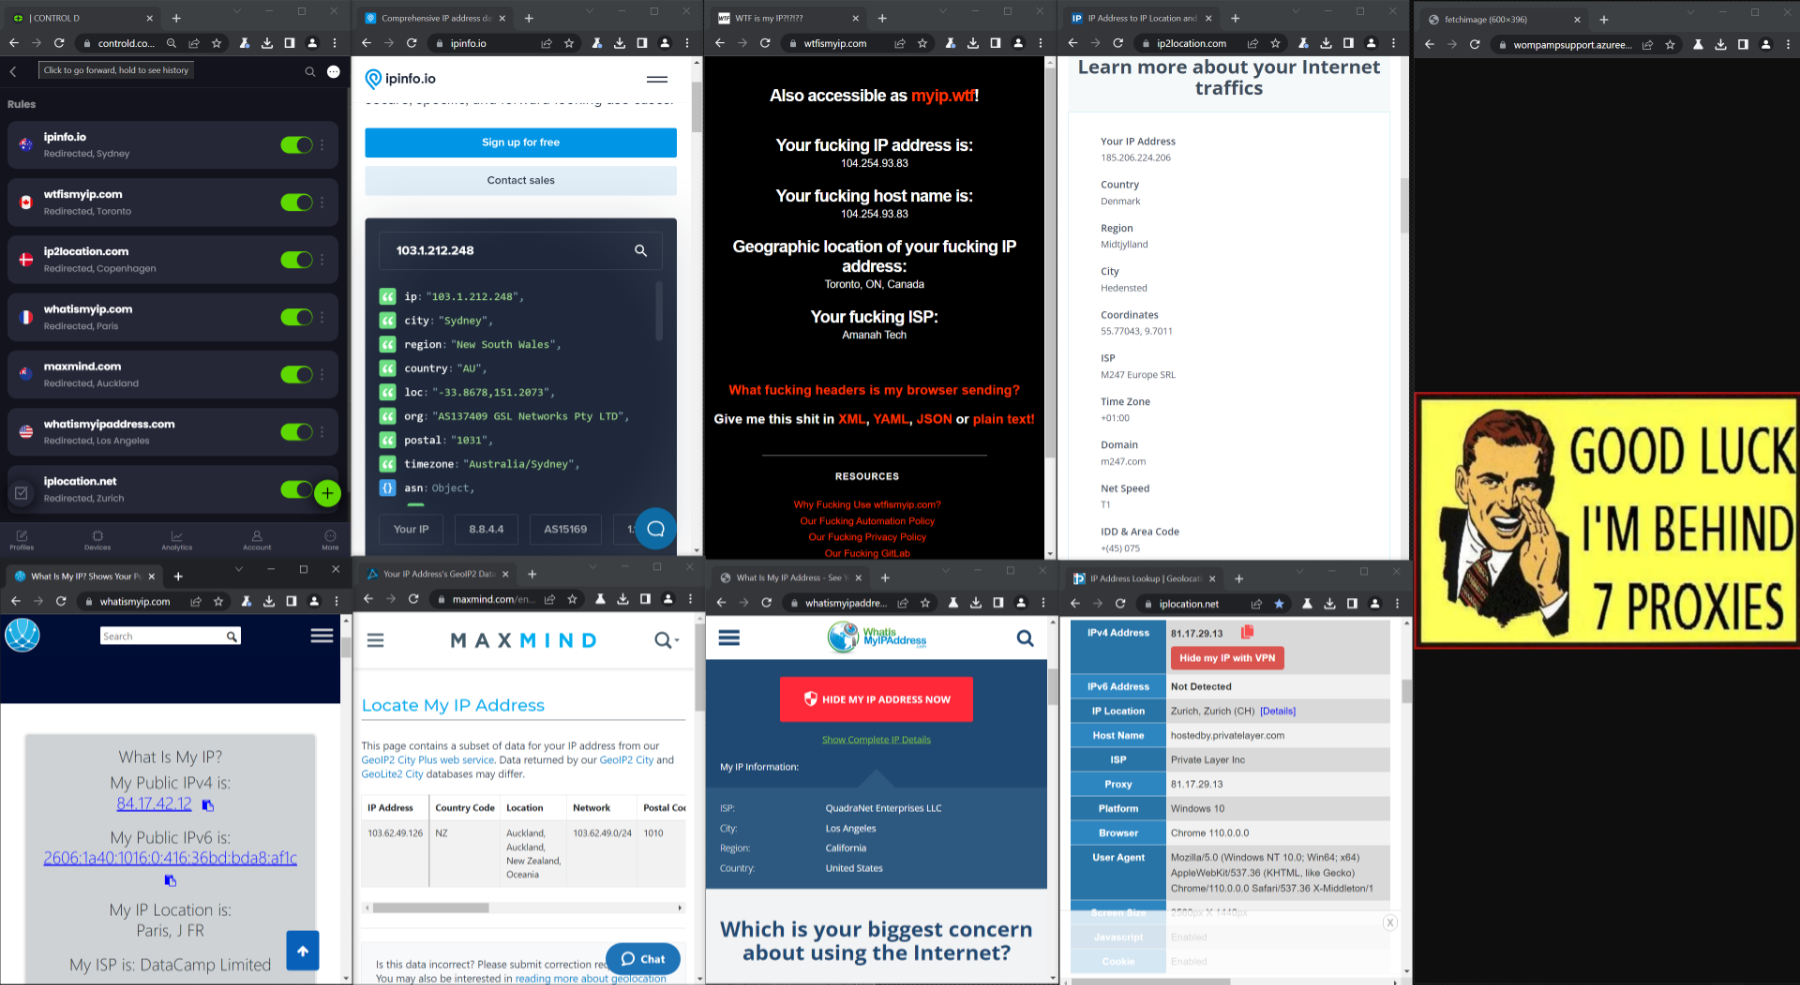
Task: Toggle the maxmind.com Auckland redirect rule
Action: tap(296, 374)
